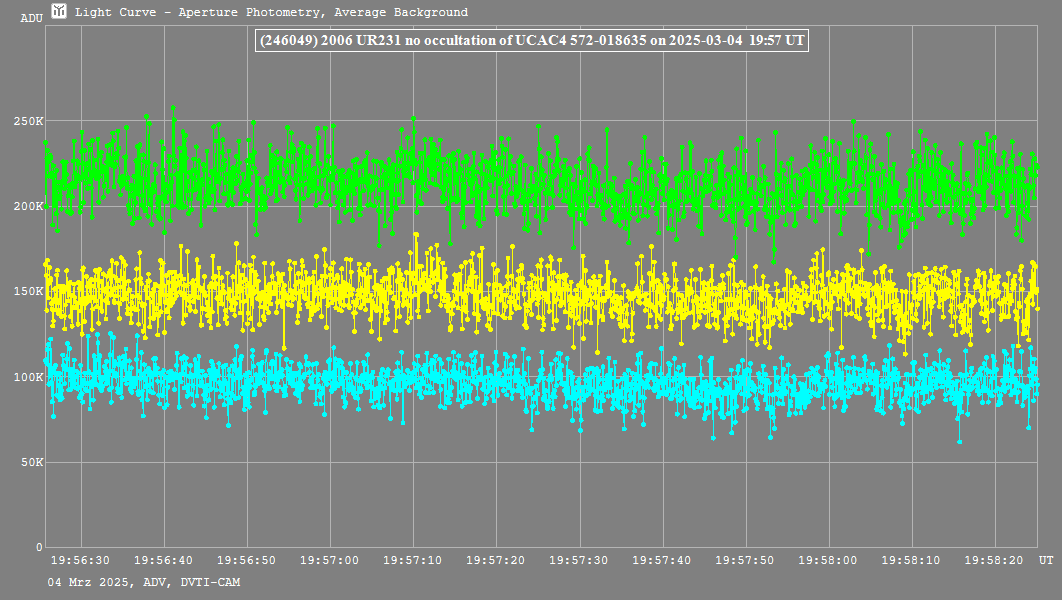Click the UT unit label on time axis
Image resolution: width=1062 pixels, height=600 pixels.
(1044, 561)
